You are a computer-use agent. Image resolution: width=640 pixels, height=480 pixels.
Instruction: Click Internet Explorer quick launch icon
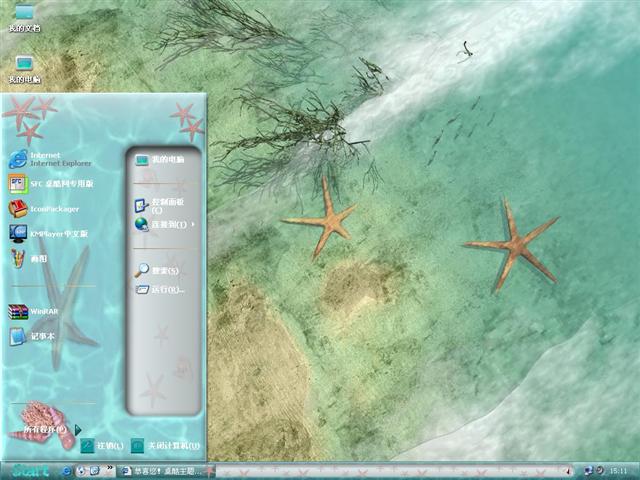pyautogui.click(x=67, y=471)
